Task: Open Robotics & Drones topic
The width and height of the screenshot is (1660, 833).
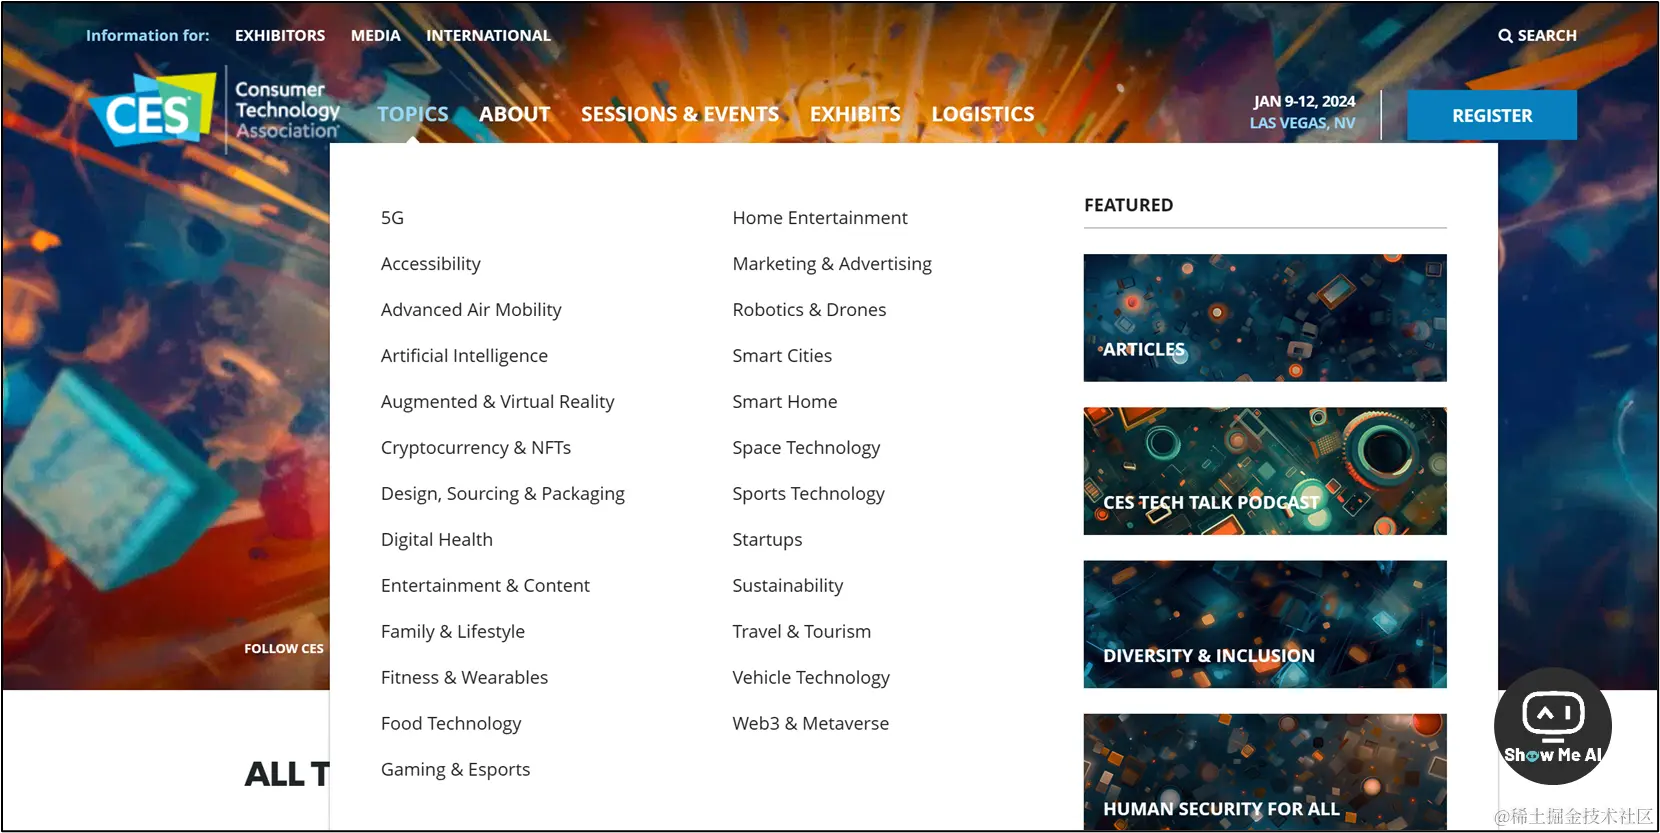Action: (809, 310)
